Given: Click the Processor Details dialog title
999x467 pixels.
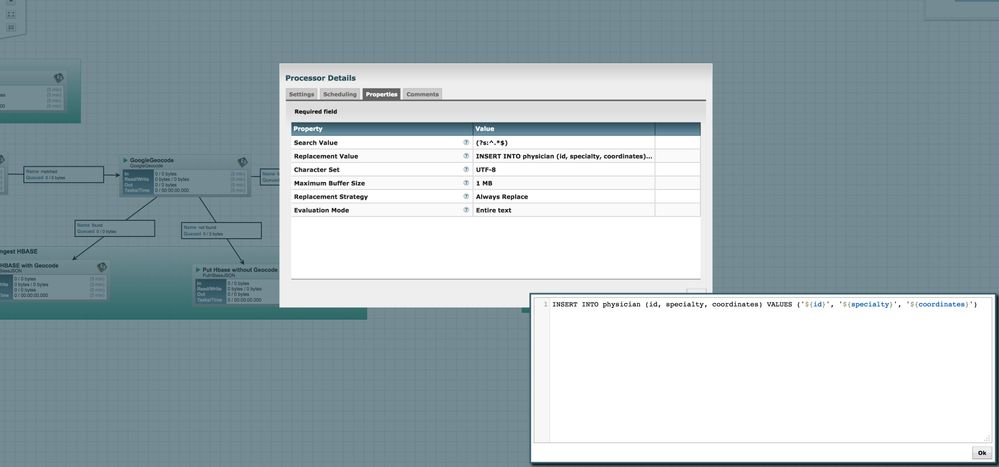Looking at the screenshot, I should 320,78.
